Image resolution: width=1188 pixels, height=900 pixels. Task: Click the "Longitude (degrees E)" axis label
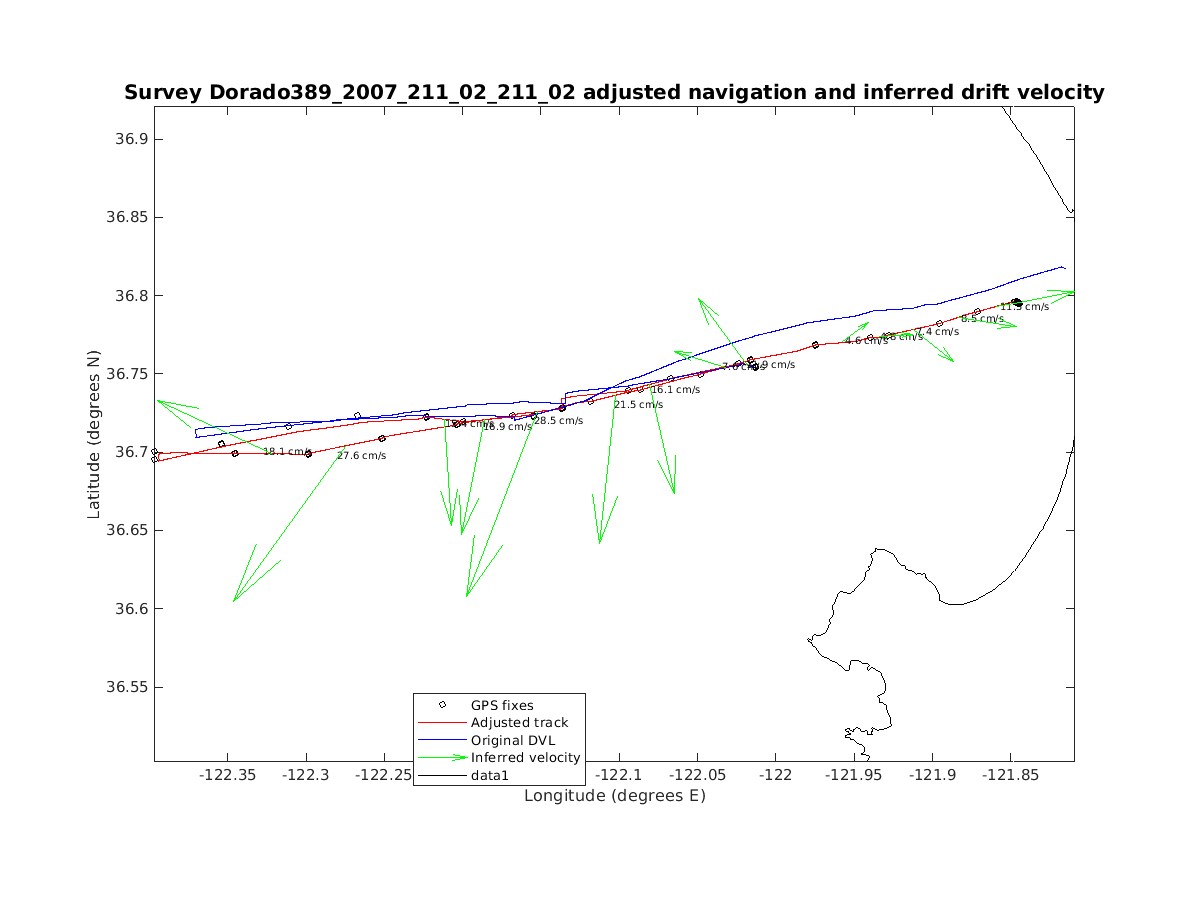614,796
